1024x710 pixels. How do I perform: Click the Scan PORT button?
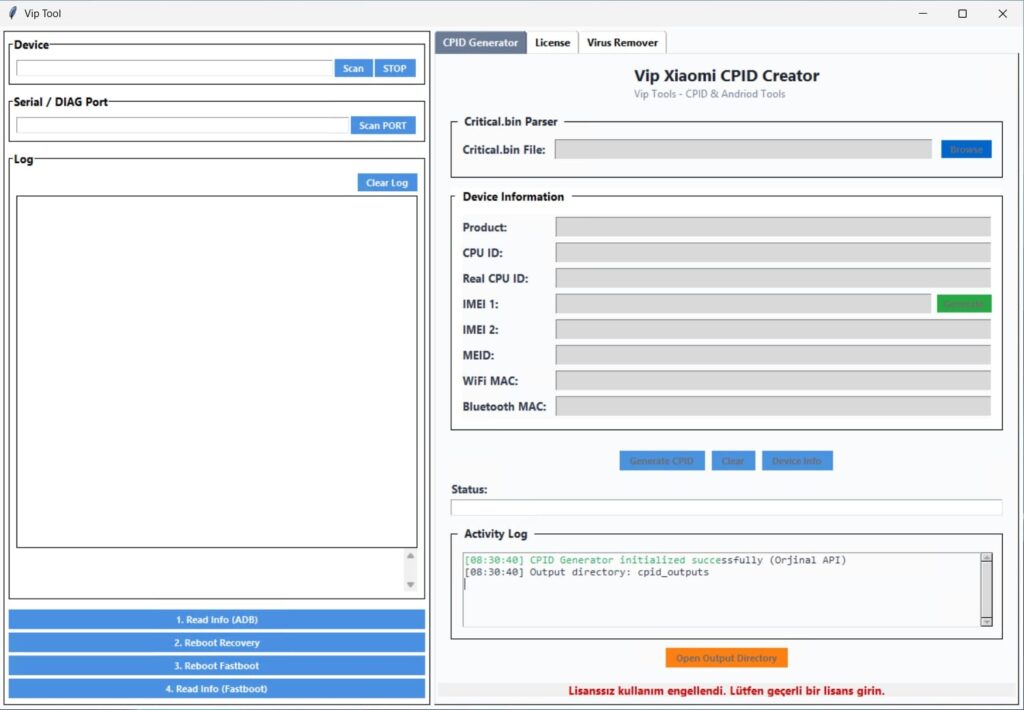pos(382,125)
